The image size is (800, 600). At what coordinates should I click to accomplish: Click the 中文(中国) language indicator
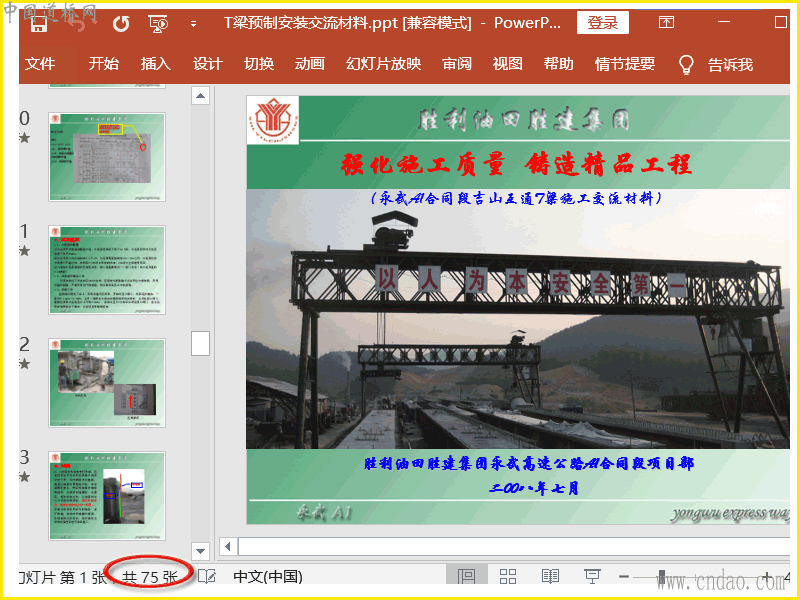click(x=268, y=577)
